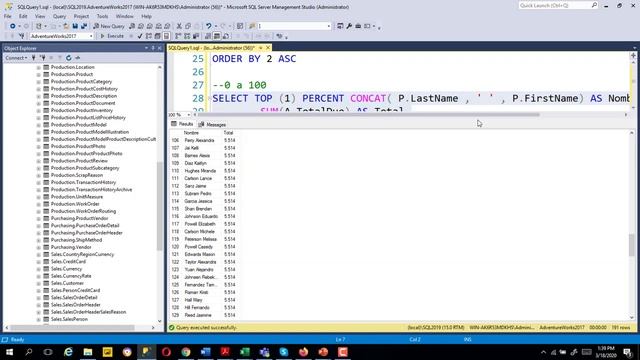This screenshot has height=360, width=640.
Task: Click the Parse checkmark icon
Action: [140, 36]
